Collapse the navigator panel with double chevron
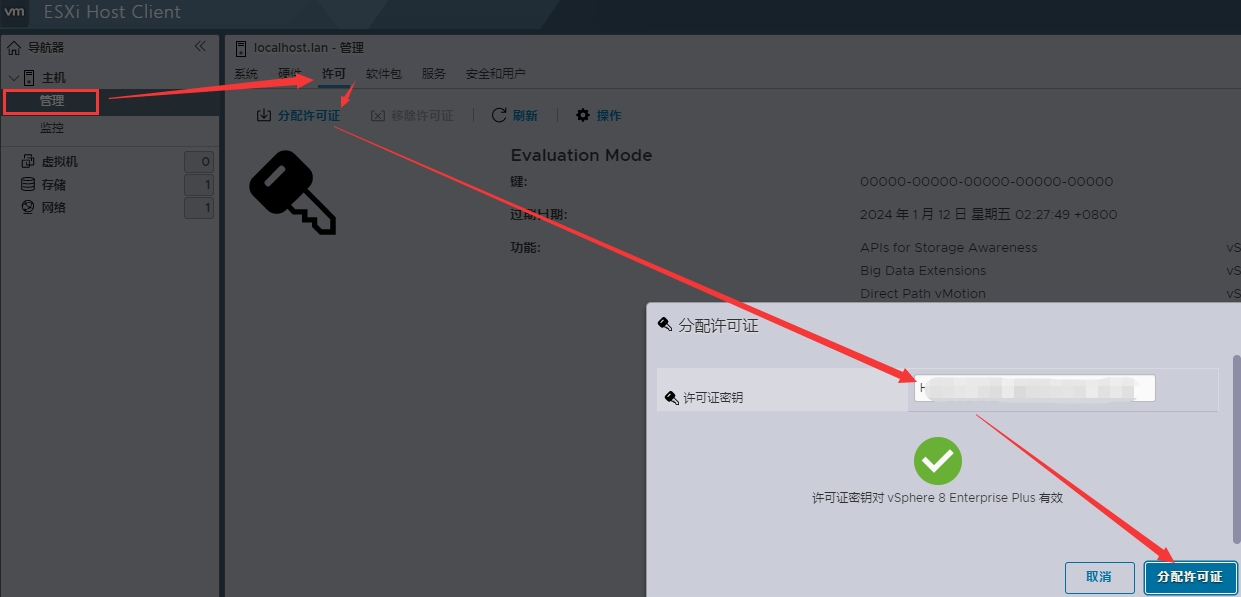Viewport: 1241px width, 597px height. (x=200, y=47)
